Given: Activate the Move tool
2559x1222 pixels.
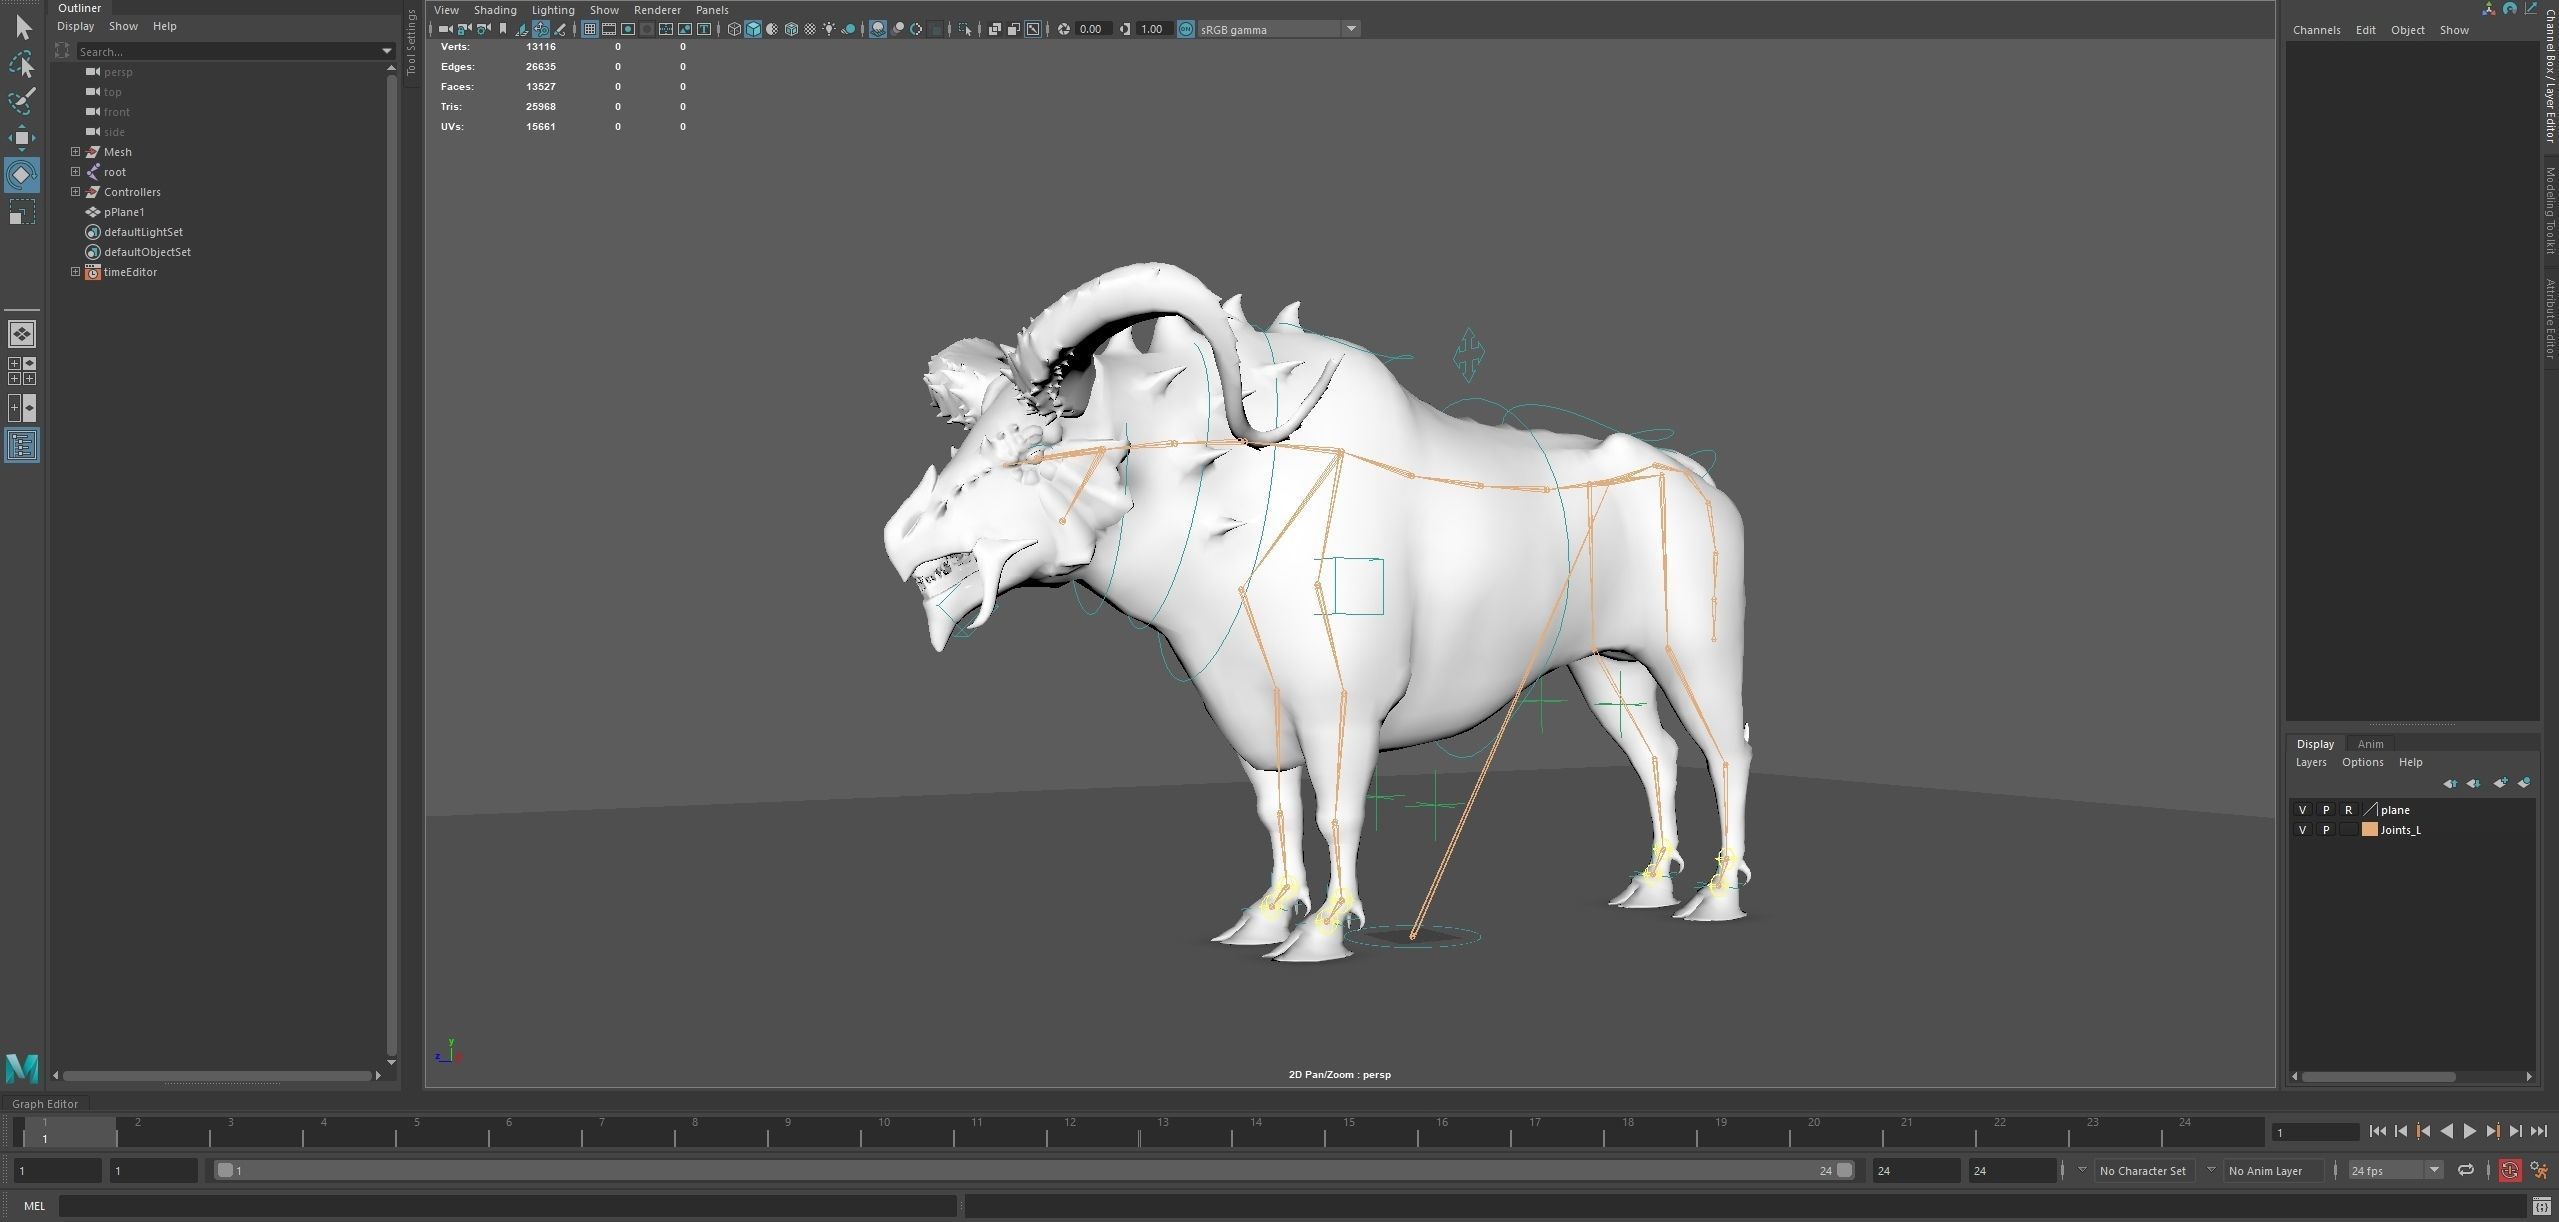Looking at the screenshot, I should point(22,138).
